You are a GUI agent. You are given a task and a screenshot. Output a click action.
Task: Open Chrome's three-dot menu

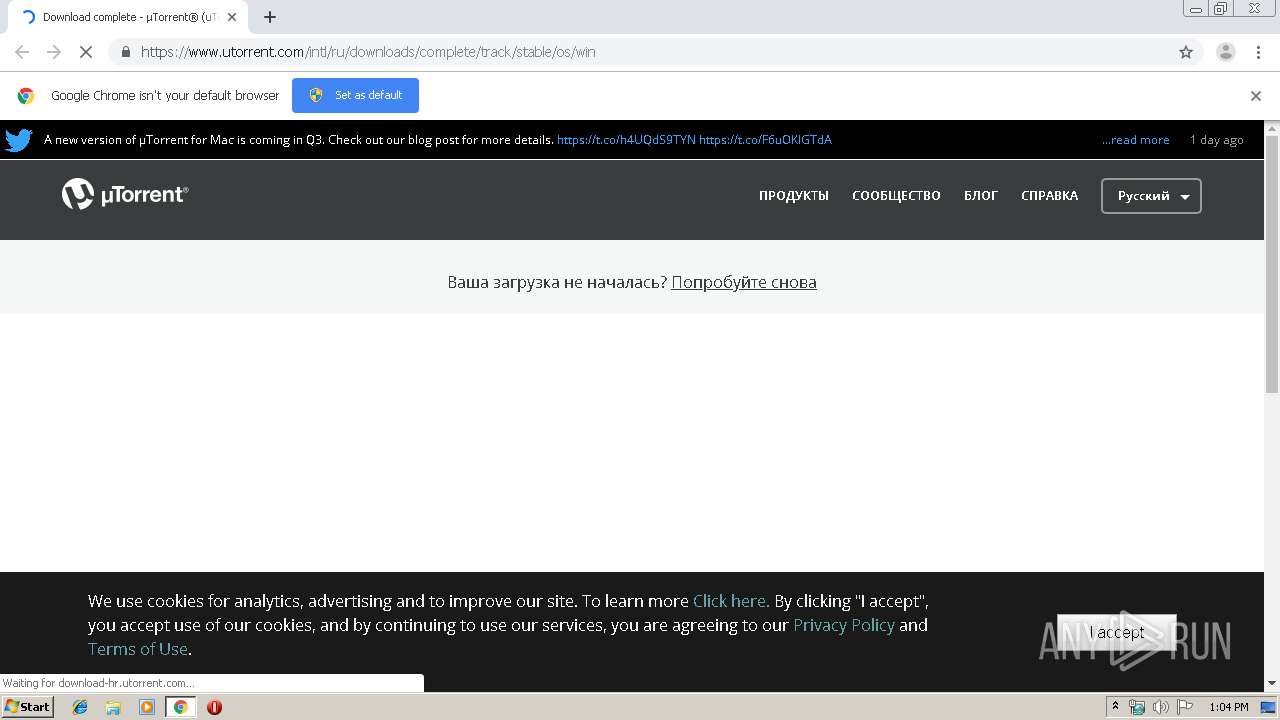click(x=1258, y=52)
